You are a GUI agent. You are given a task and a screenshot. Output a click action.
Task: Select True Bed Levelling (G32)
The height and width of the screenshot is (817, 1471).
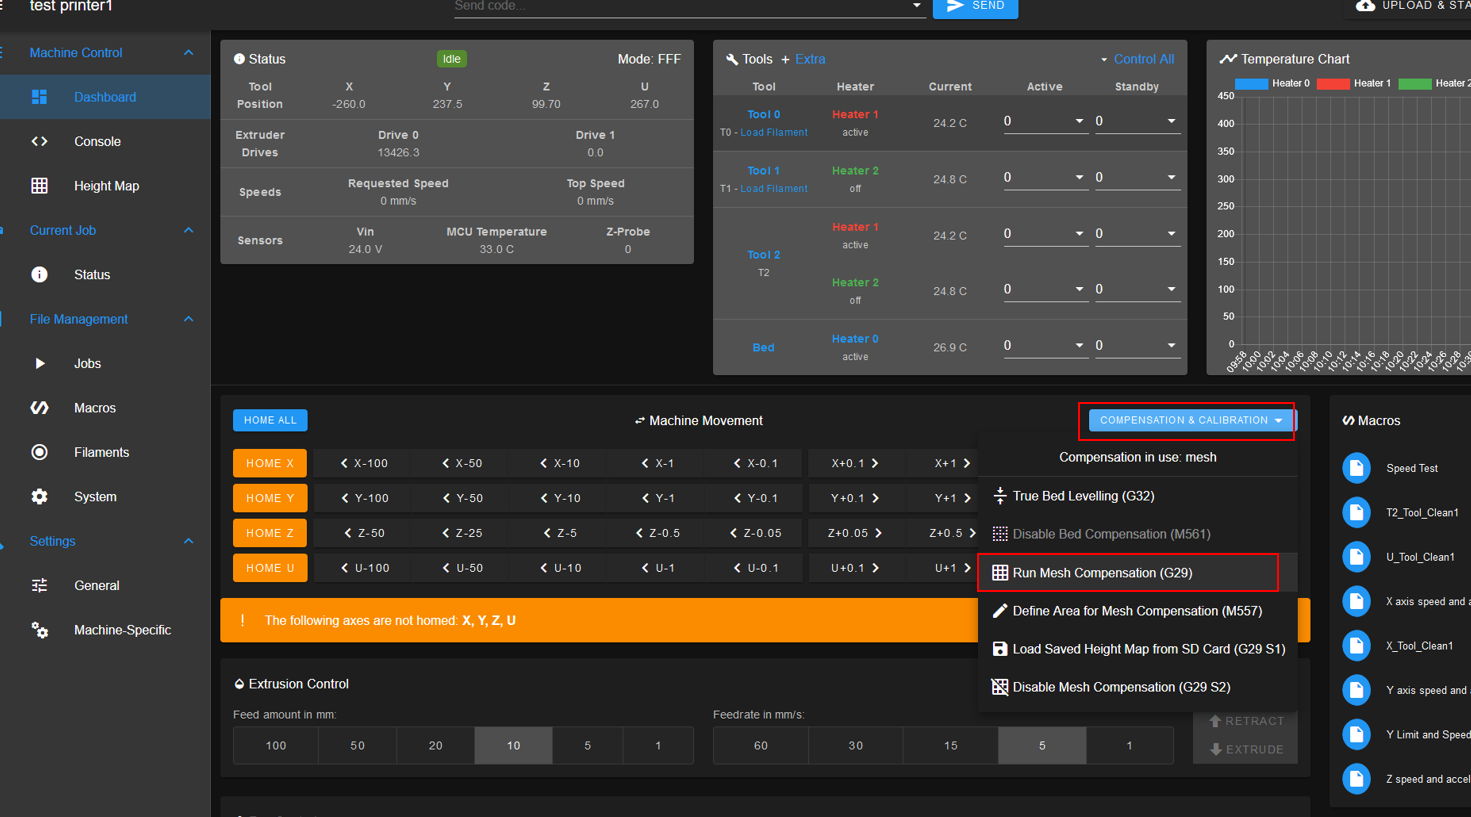pyautogui.click(x=1137, y=496)
